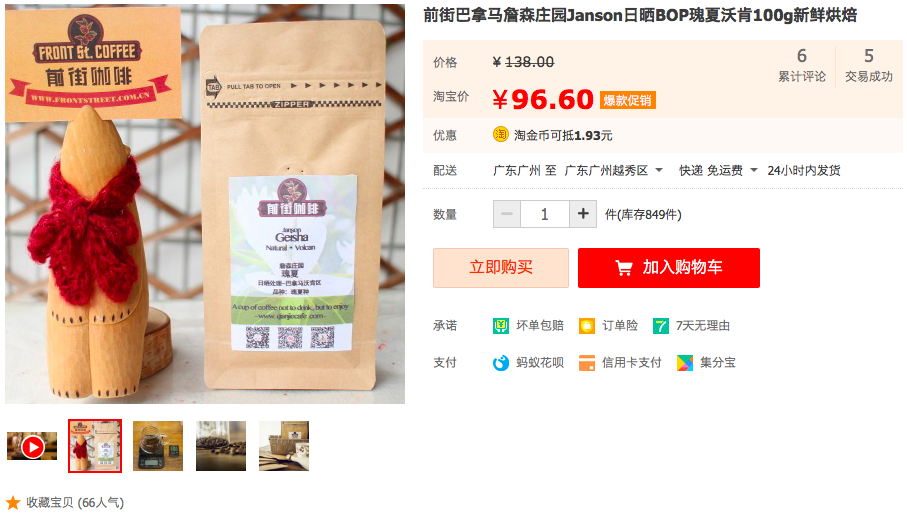Click the quantity input field
Image resolution: width=907 pixels, height=513 pixels.
(545, 214)
